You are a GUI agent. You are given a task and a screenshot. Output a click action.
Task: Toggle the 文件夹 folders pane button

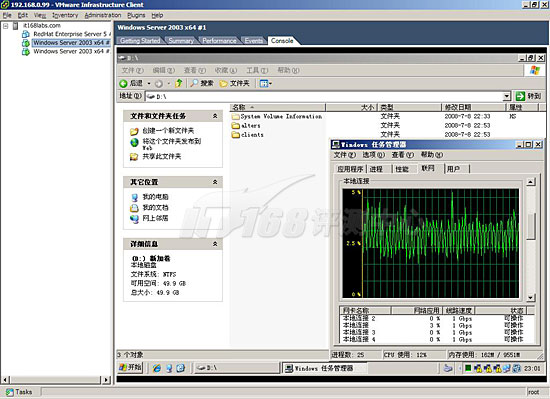tap(234, 83)
